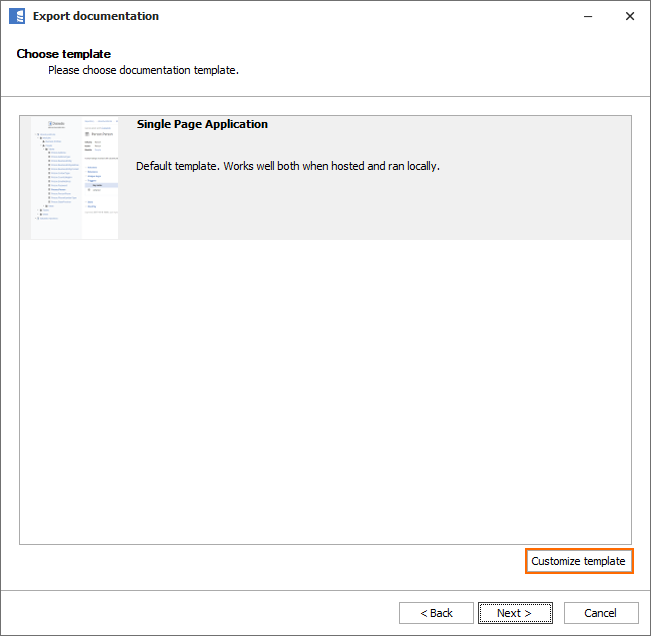The width and height of the screenshot is (651, 636).
Task: Minimize the Export documentation window
Action: pos(584,16)
